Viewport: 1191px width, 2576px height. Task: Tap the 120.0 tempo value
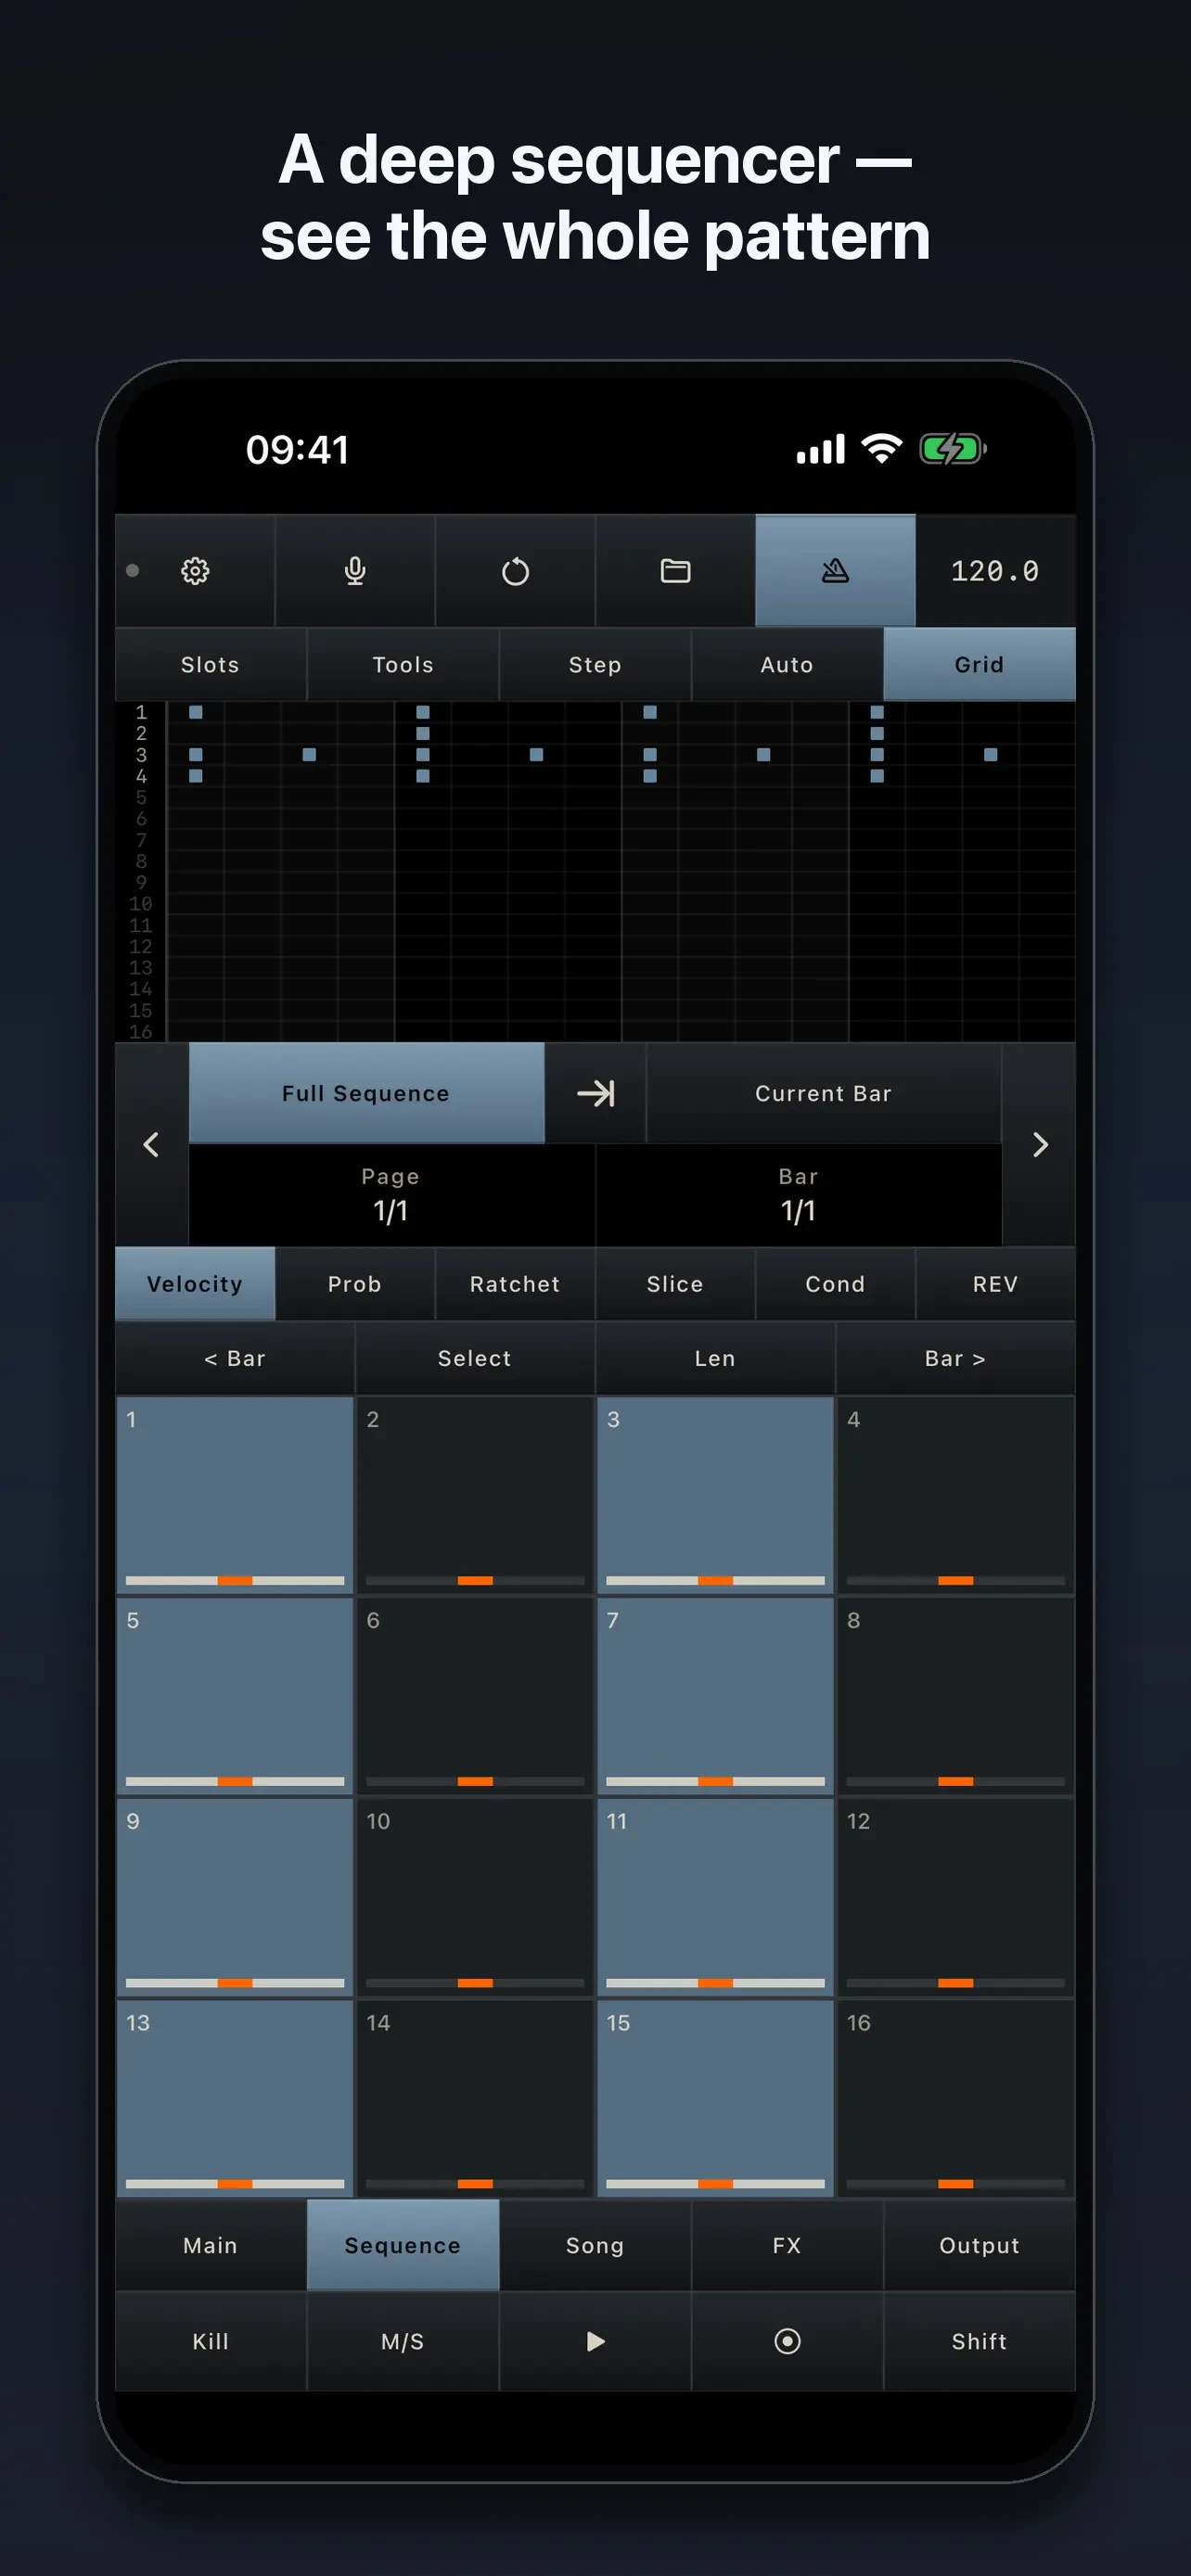(x=995, y=571)
